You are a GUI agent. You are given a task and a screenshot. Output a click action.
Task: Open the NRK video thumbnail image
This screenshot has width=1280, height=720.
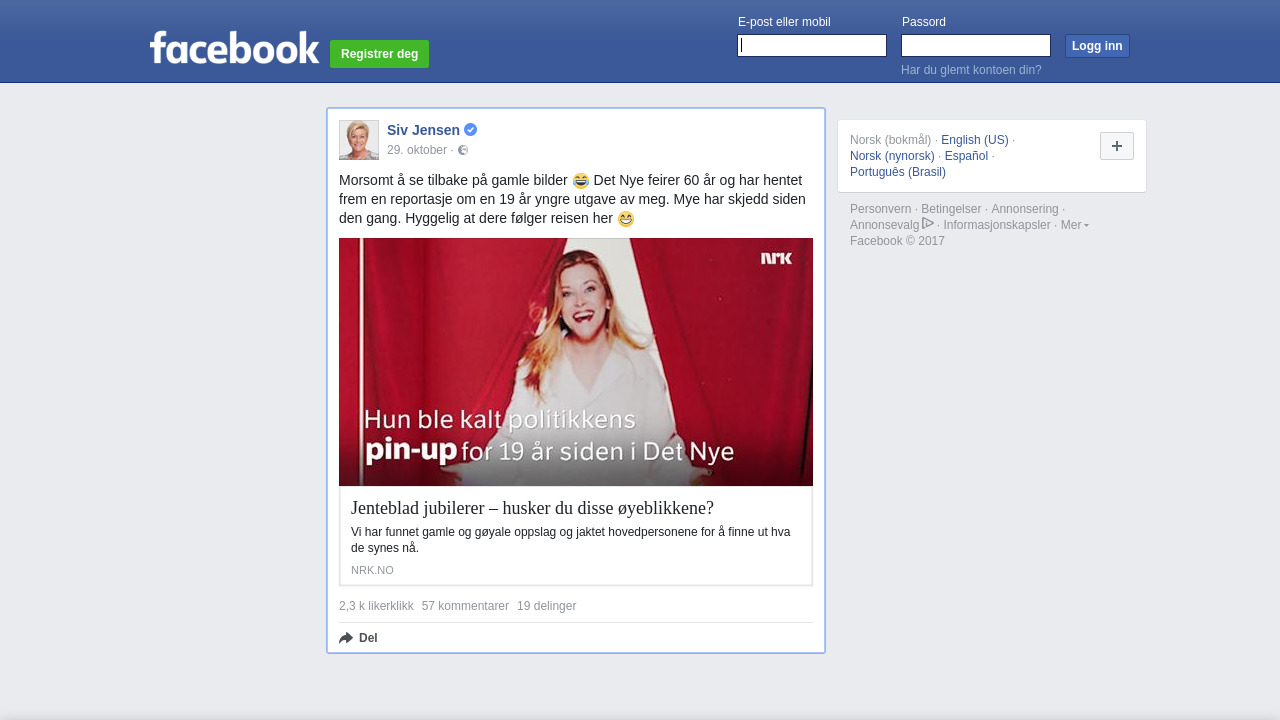tap(576, 362)
